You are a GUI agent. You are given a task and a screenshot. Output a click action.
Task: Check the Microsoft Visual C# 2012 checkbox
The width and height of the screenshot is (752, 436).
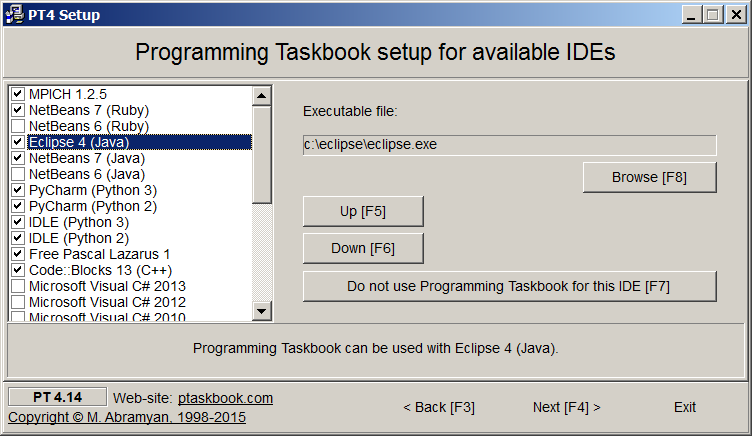18,302
